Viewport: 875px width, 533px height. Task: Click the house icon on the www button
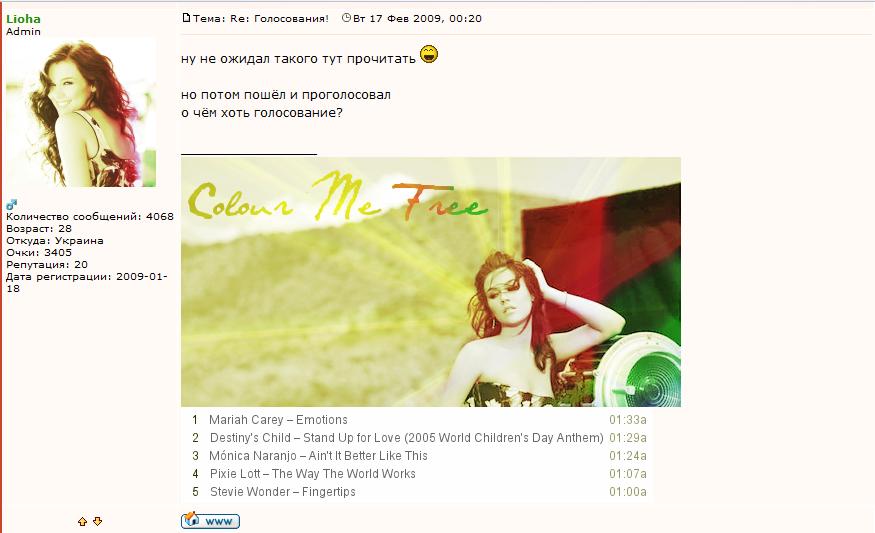click(191, 519)
